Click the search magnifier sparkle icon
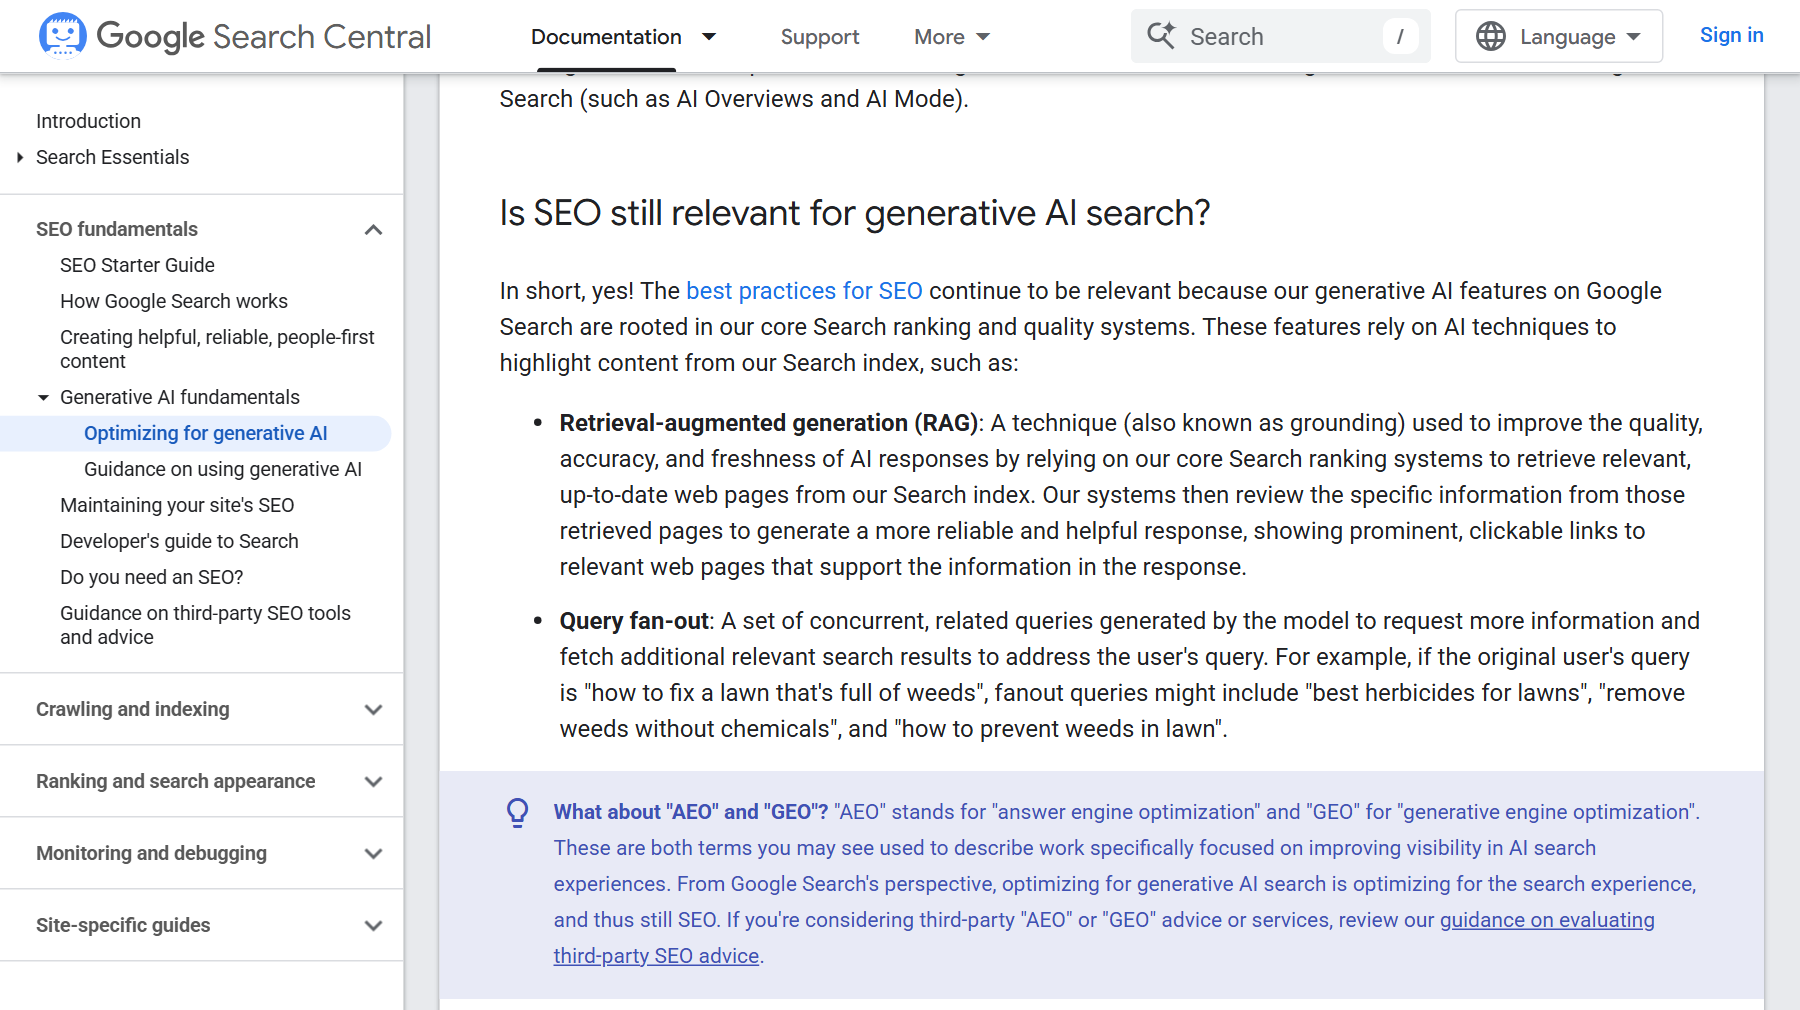1800x1010 pixels. click(x=1161, y=35)
